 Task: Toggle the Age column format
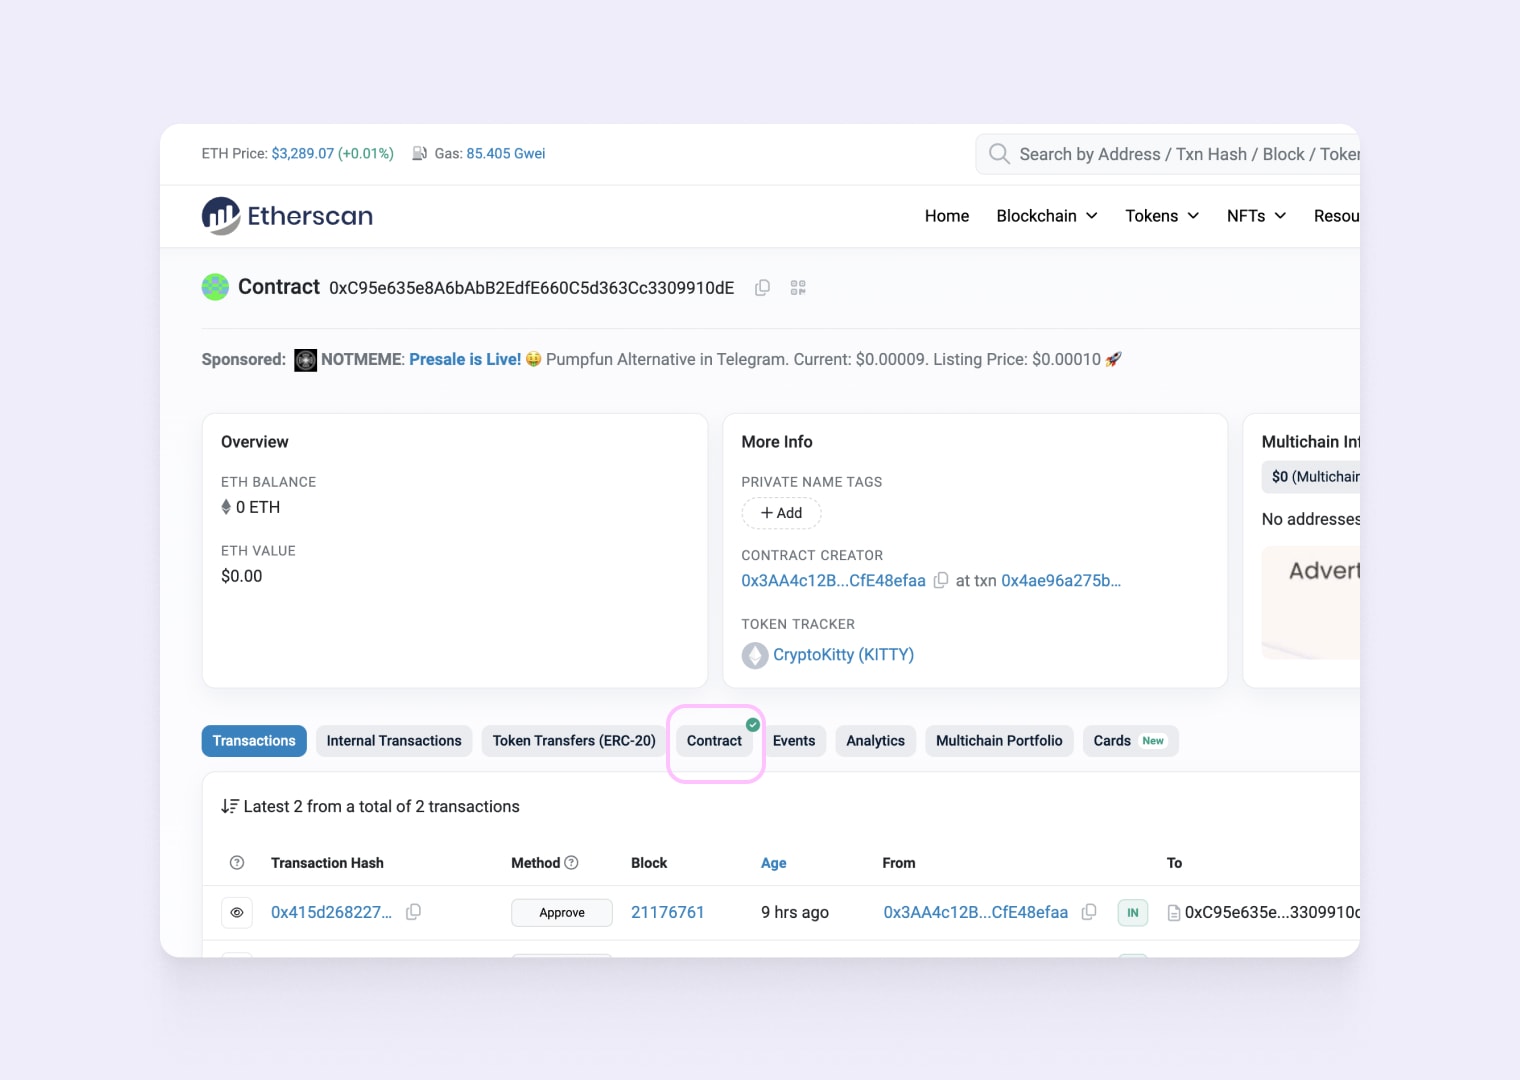coord(773,863)
